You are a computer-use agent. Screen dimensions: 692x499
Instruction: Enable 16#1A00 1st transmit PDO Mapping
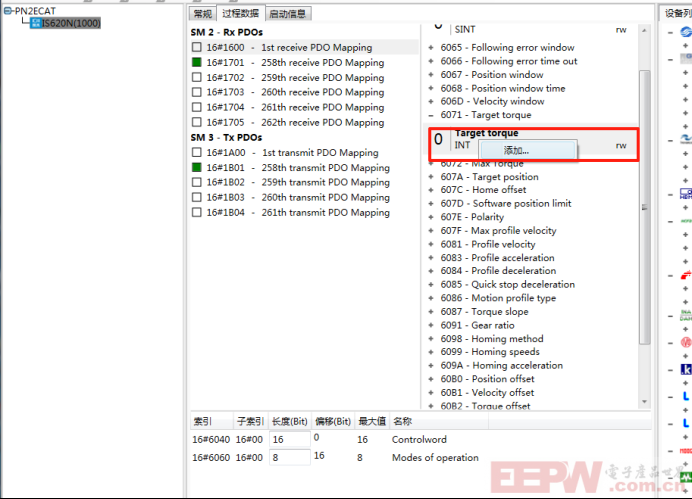click(197, 152)
